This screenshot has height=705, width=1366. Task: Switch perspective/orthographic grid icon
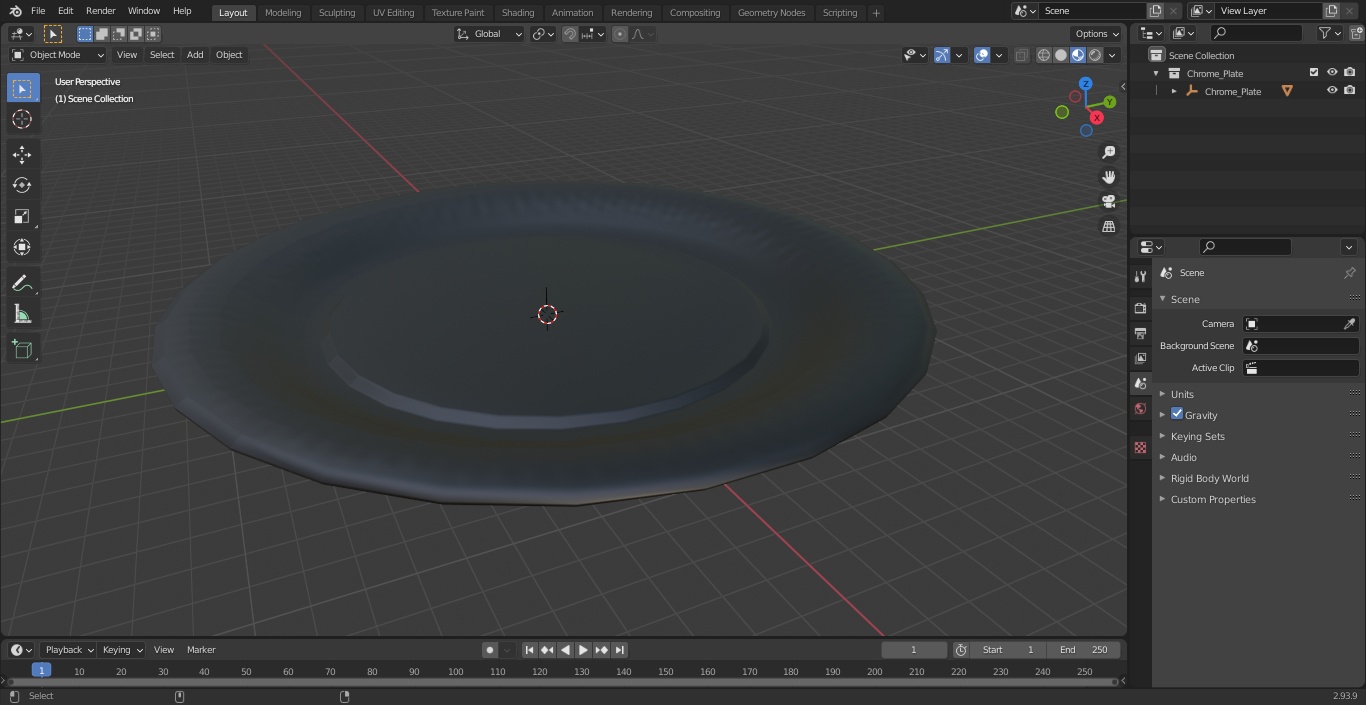1108,226
